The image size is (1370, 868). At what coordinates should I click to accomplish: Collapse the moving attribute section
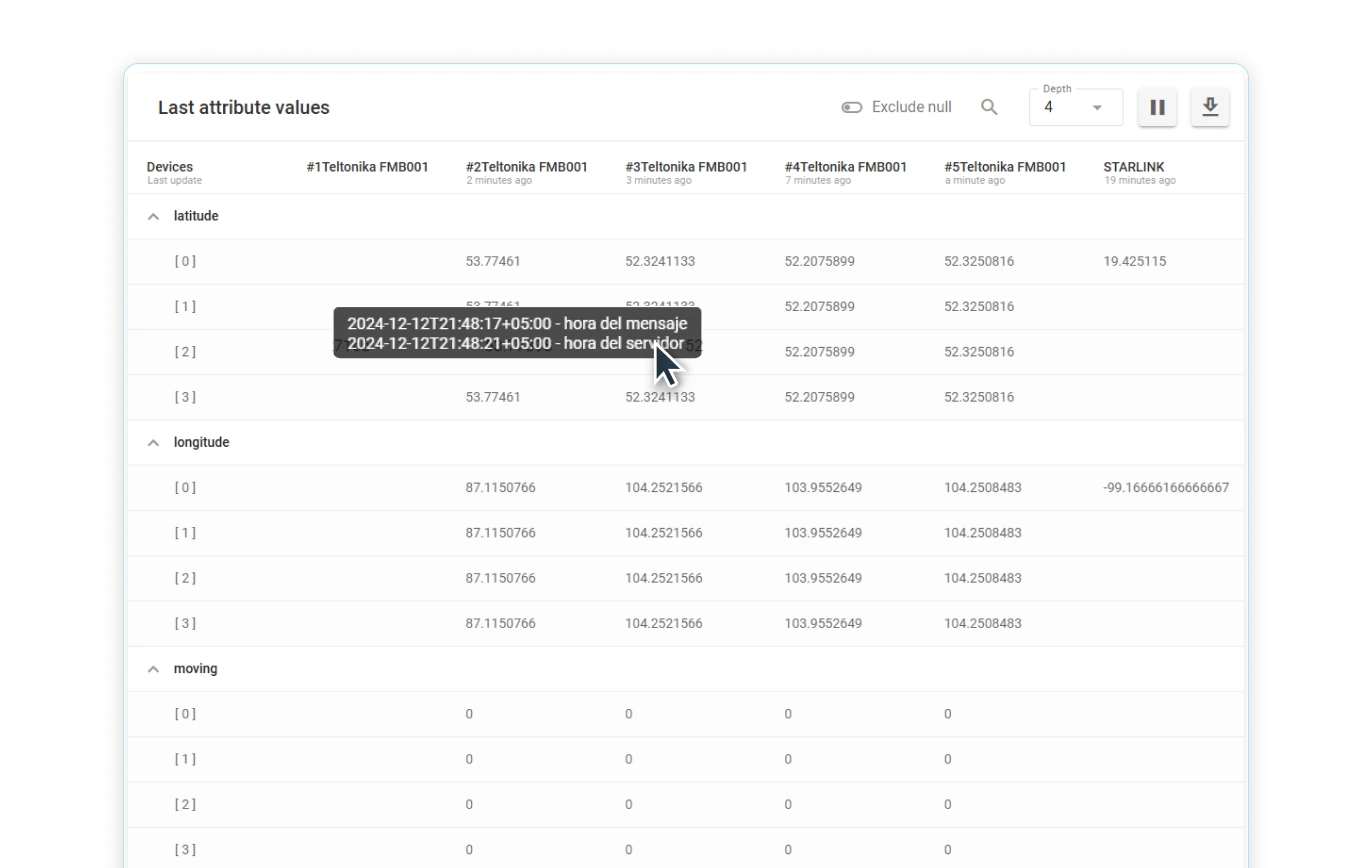click(152, 668)
